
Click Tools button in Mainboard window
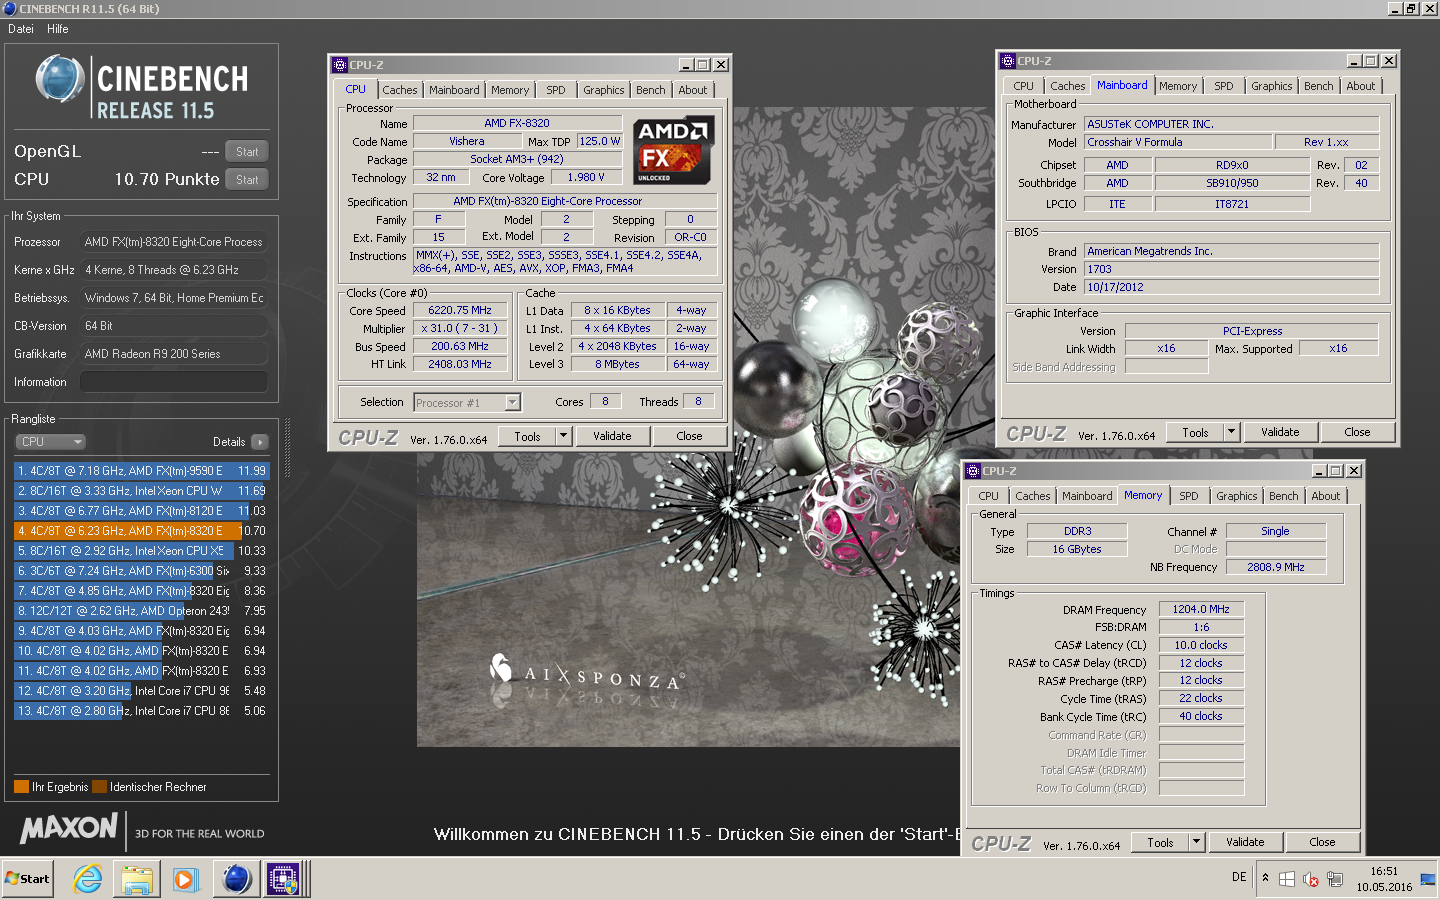click(x=1195, y=433)
